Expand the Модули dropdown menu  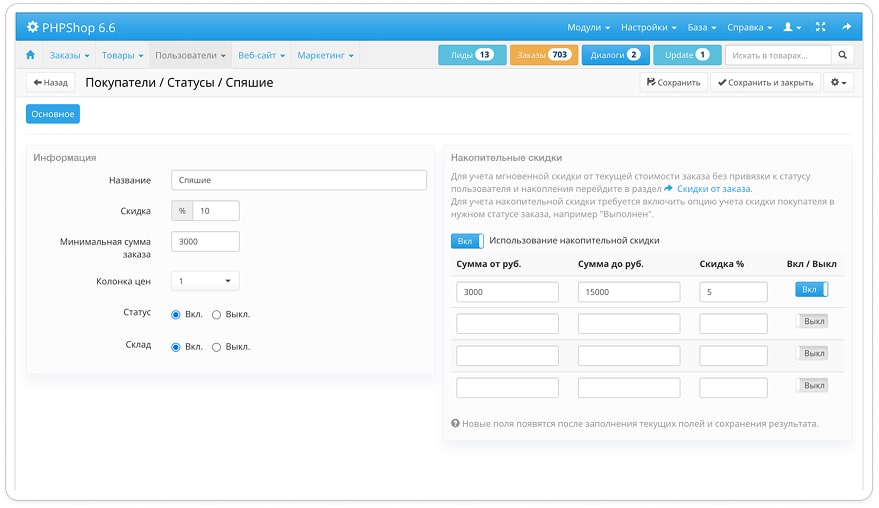tap(588, 27)
